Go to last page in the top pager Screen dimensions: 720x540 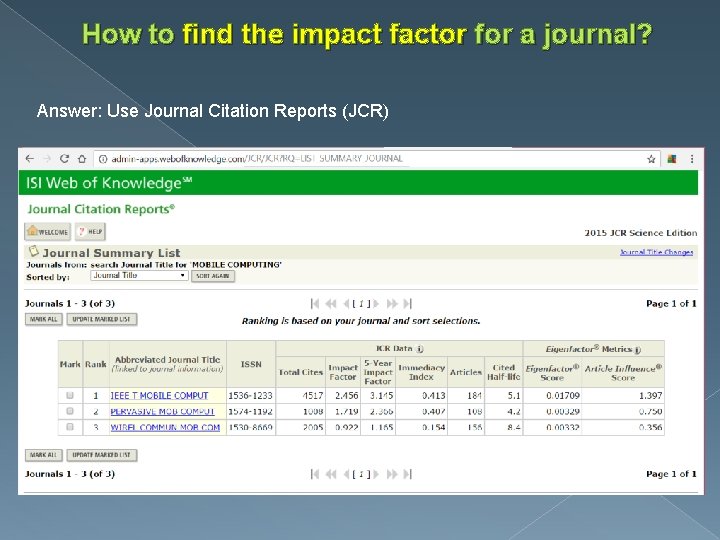pos(408,304)
